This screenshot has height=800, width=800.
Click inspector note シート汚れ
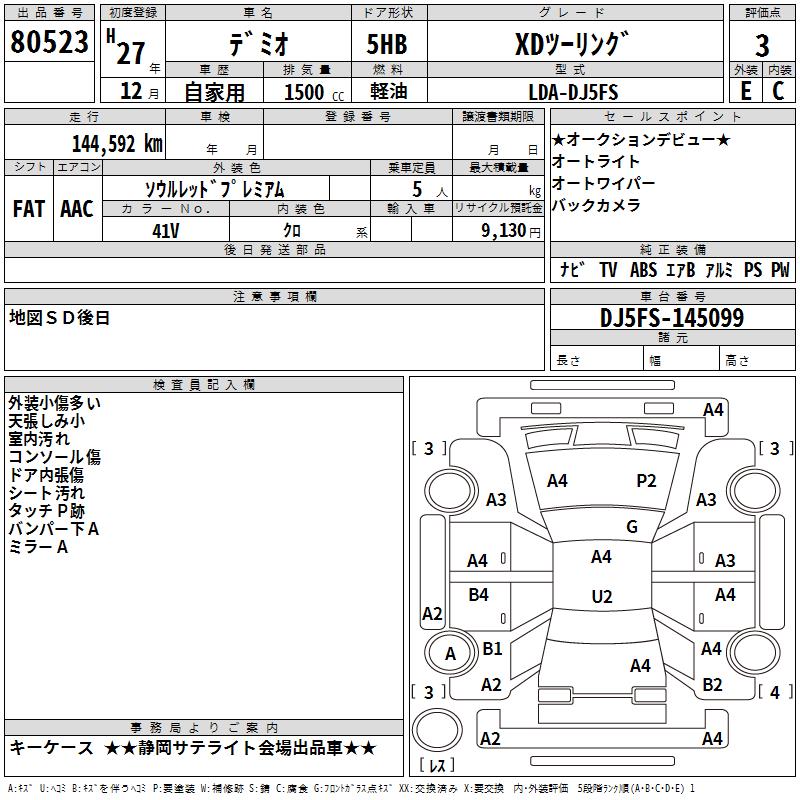point(46,493)
